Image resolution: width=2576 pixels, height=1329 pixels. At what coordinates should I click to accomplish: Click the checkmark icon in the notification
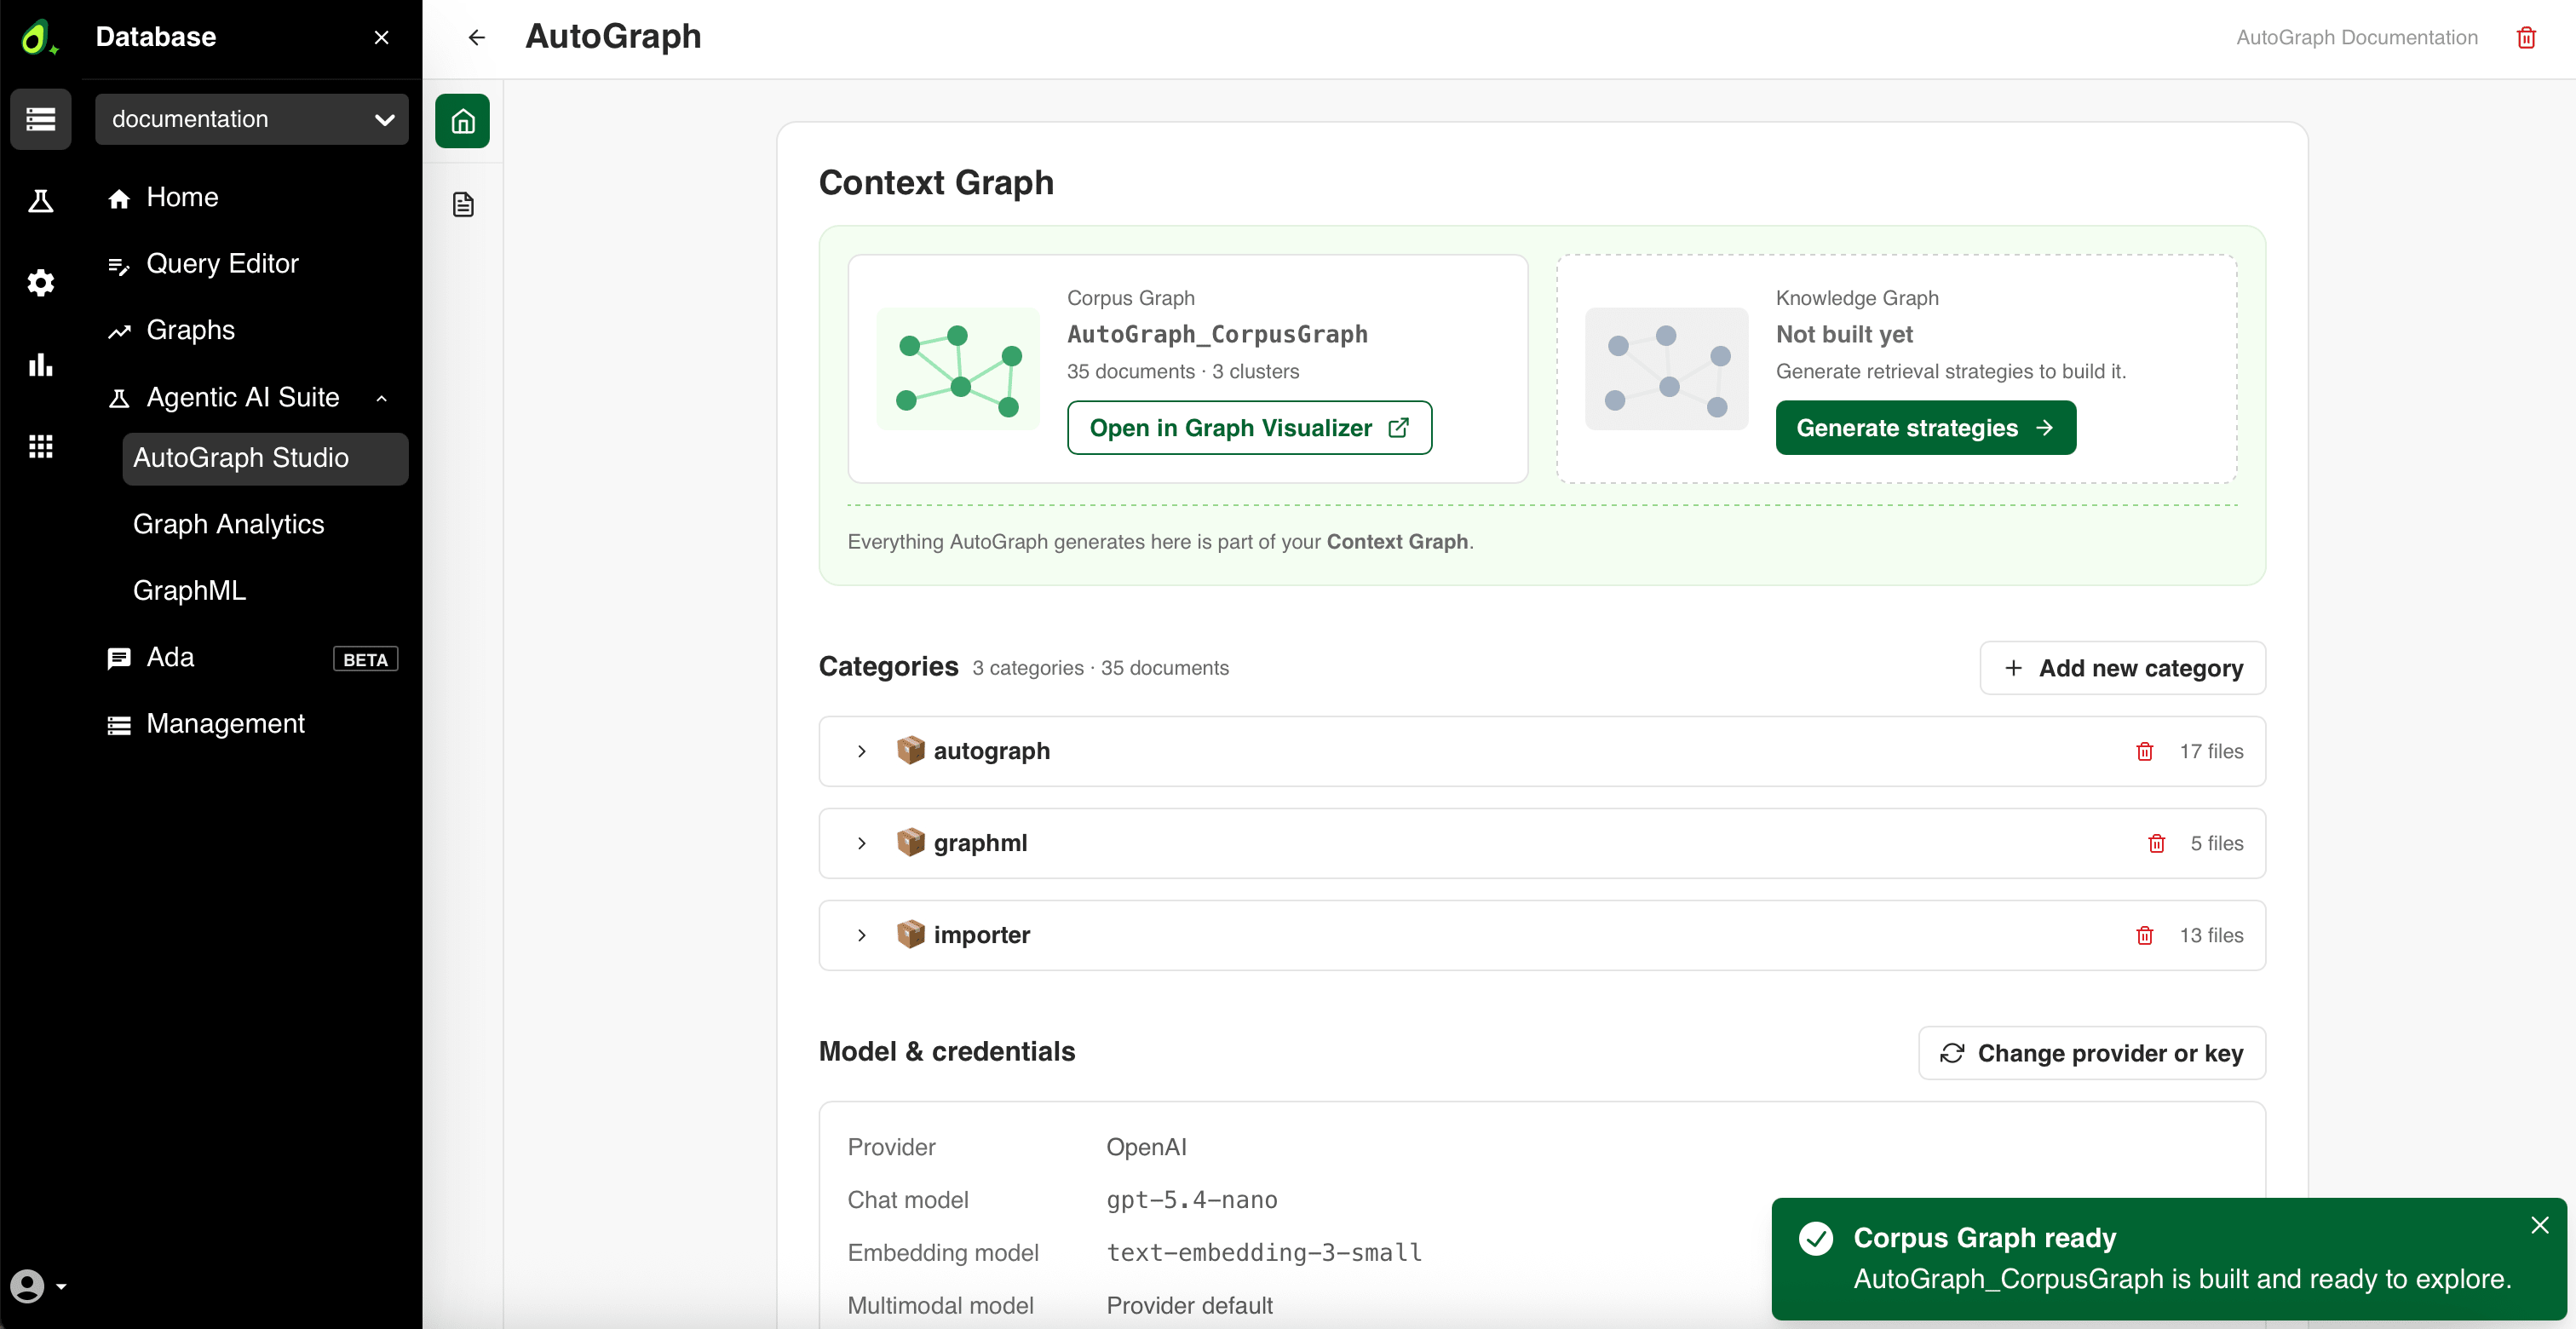(x=1815, y=1238)
